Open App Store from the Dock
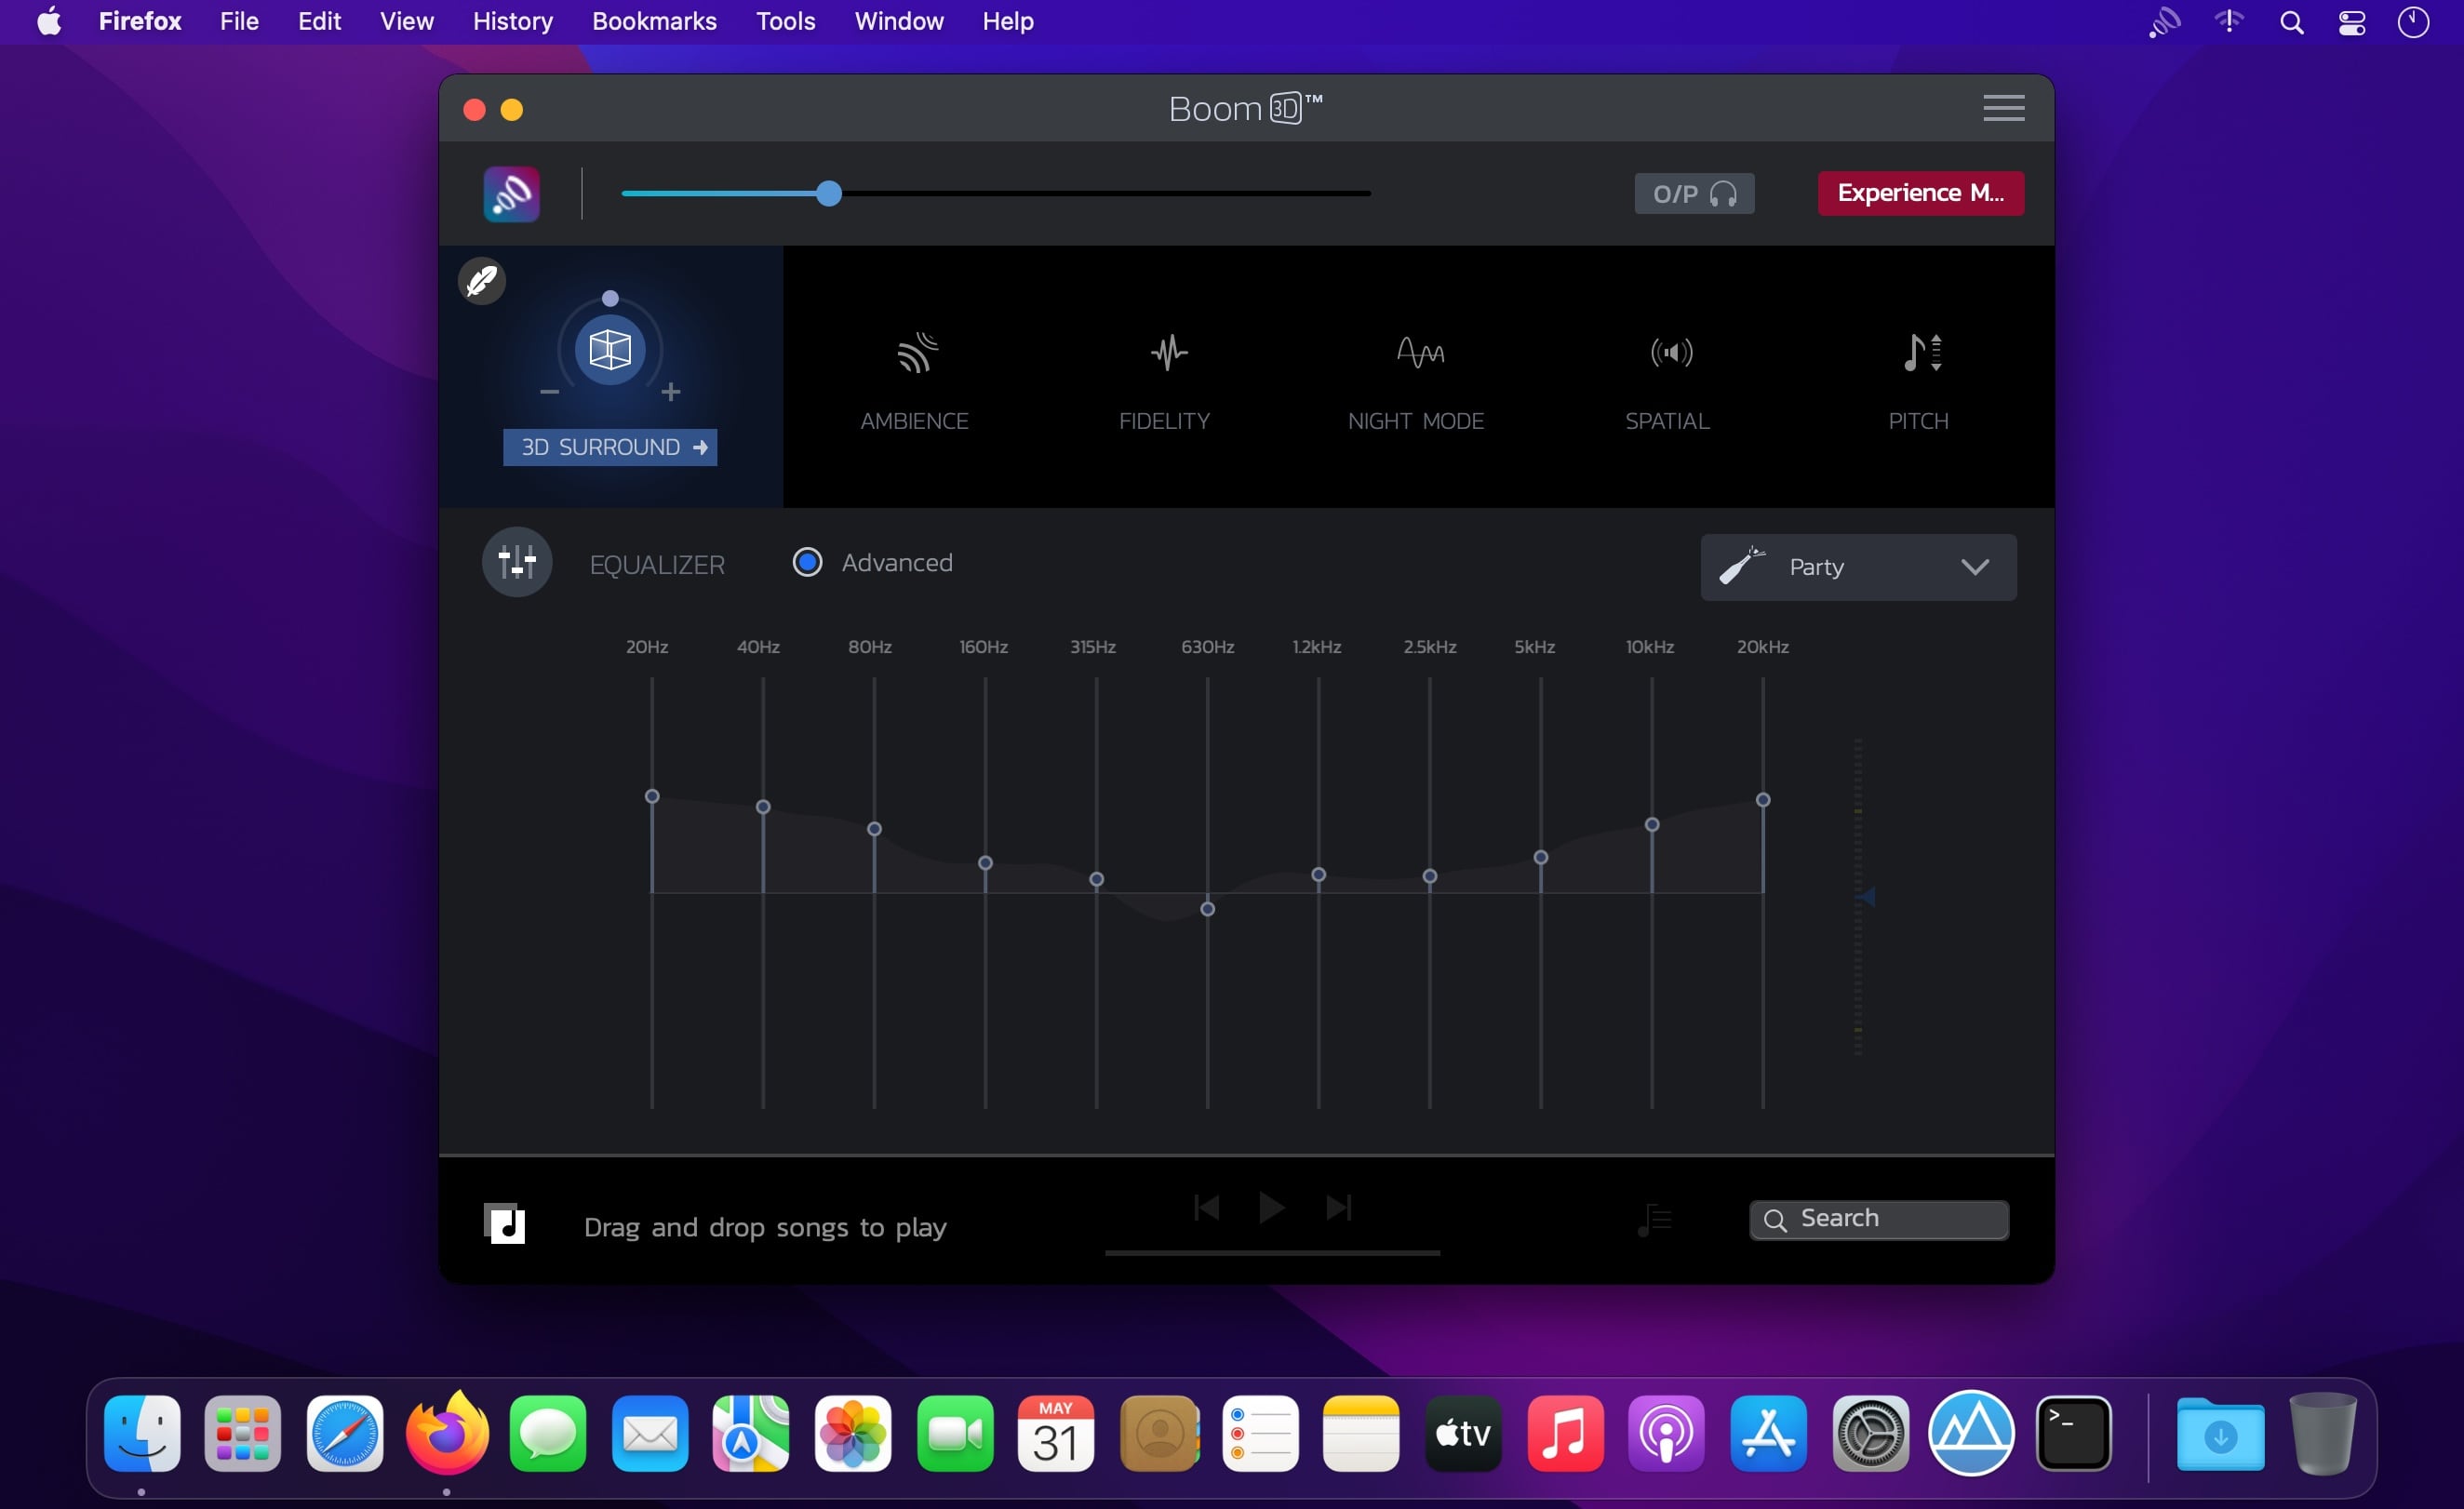Viewport: 2464px width, 1509px height. tap(1769, 1433)
